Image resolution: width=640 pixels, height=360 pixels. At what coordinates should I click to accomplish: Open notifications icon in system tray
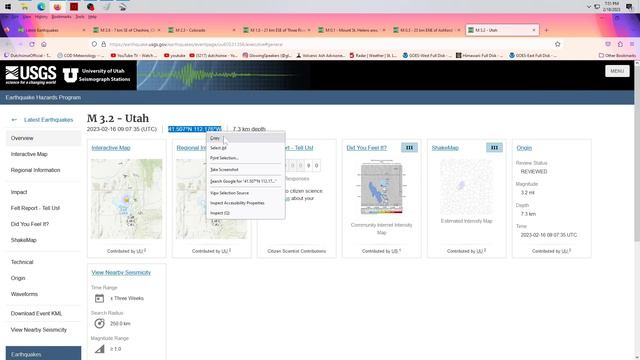tap(629, 7)
